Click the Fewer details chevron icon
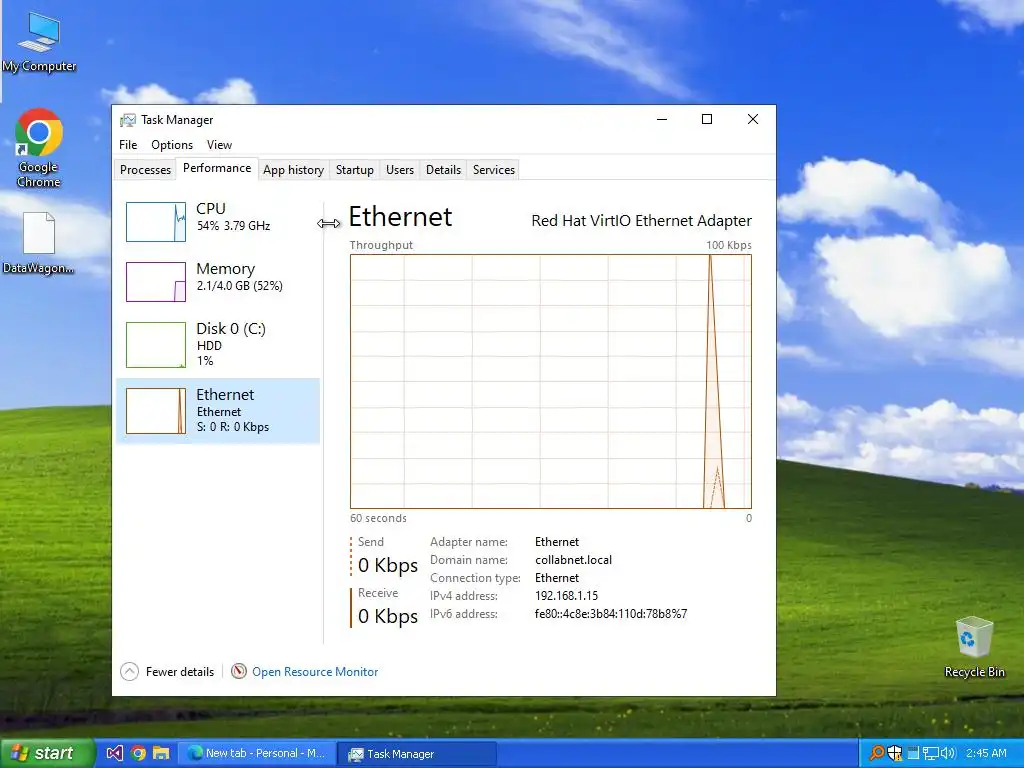Image resolution: width=1024 pixels, height=768 pixels. click(x=129, y=671)
